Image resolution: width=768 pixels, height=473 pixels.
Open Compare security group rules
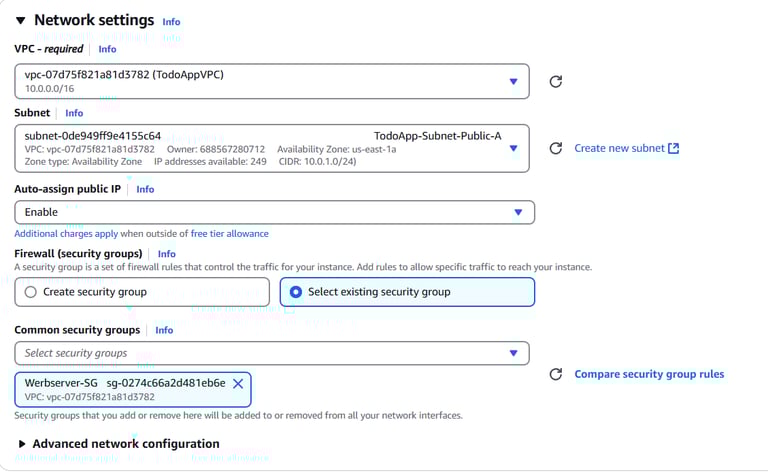coord(649,374)
